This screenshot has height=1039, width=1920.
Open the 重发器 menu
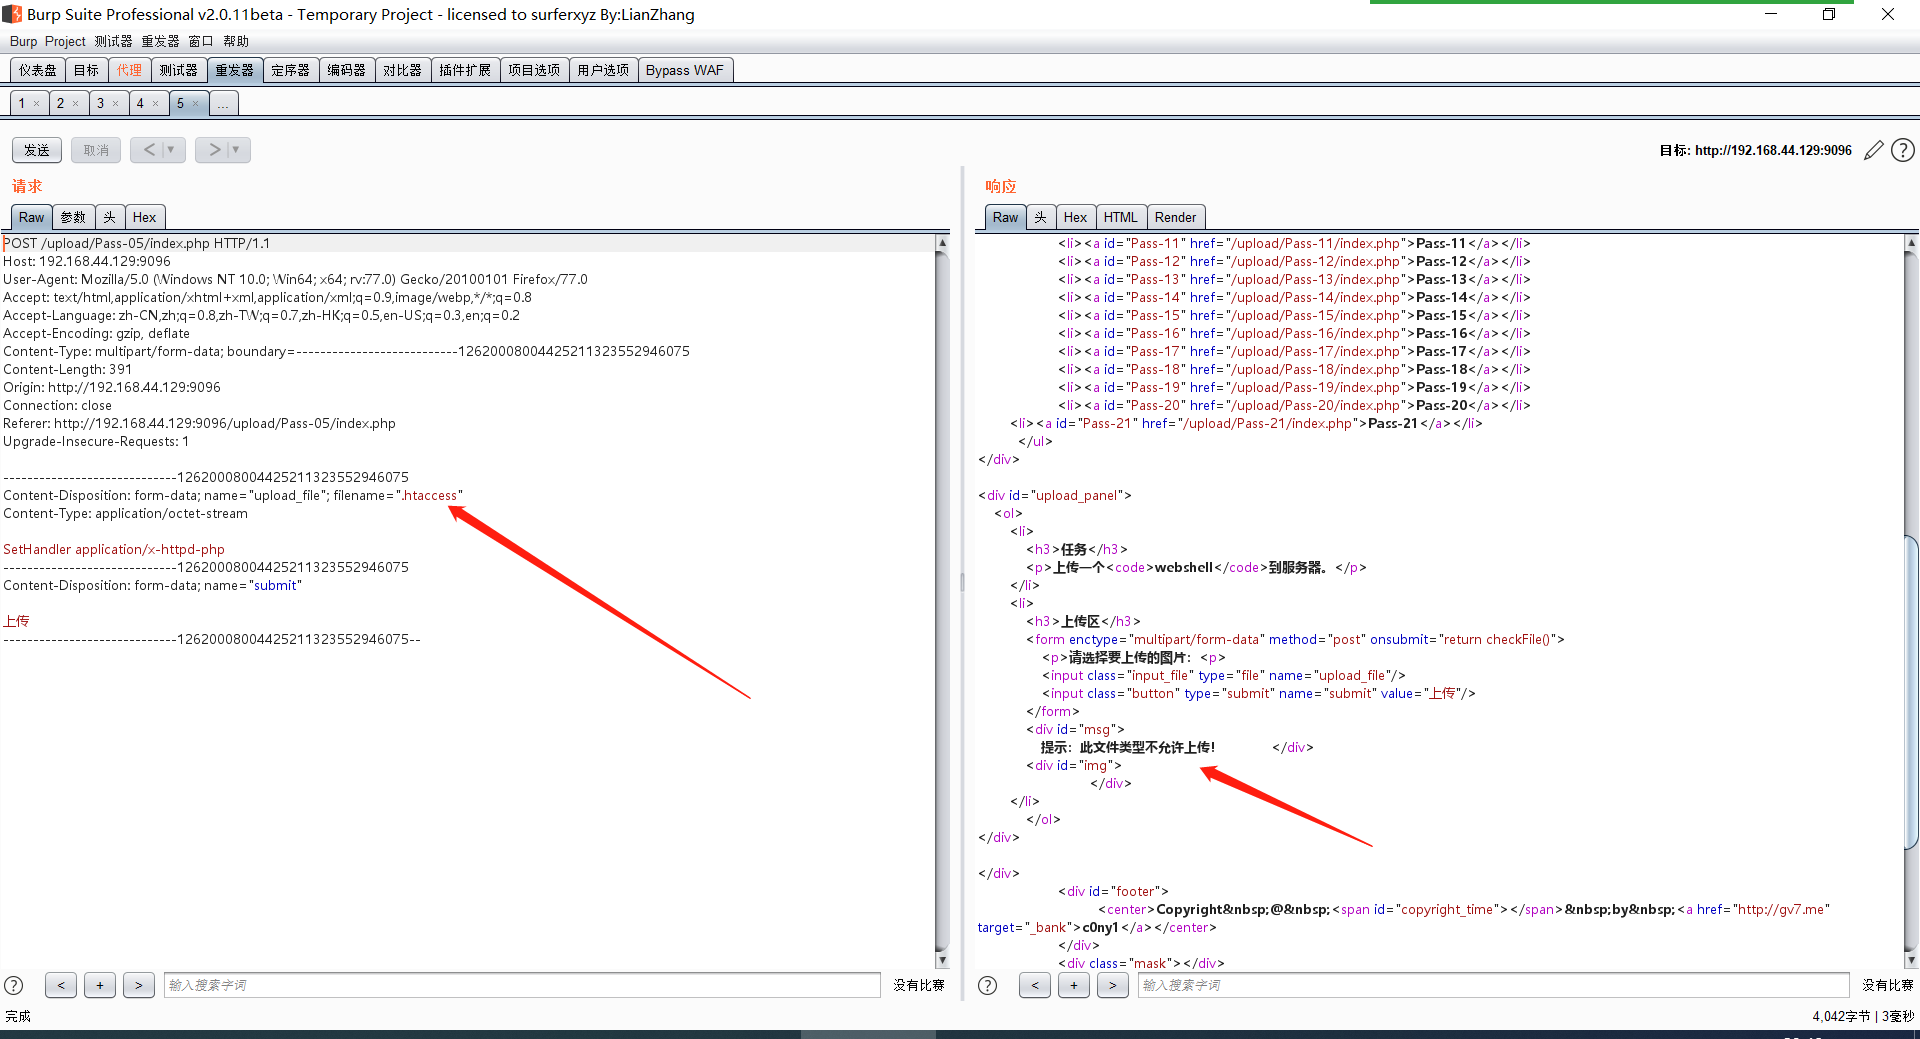(x=160, y=41)
